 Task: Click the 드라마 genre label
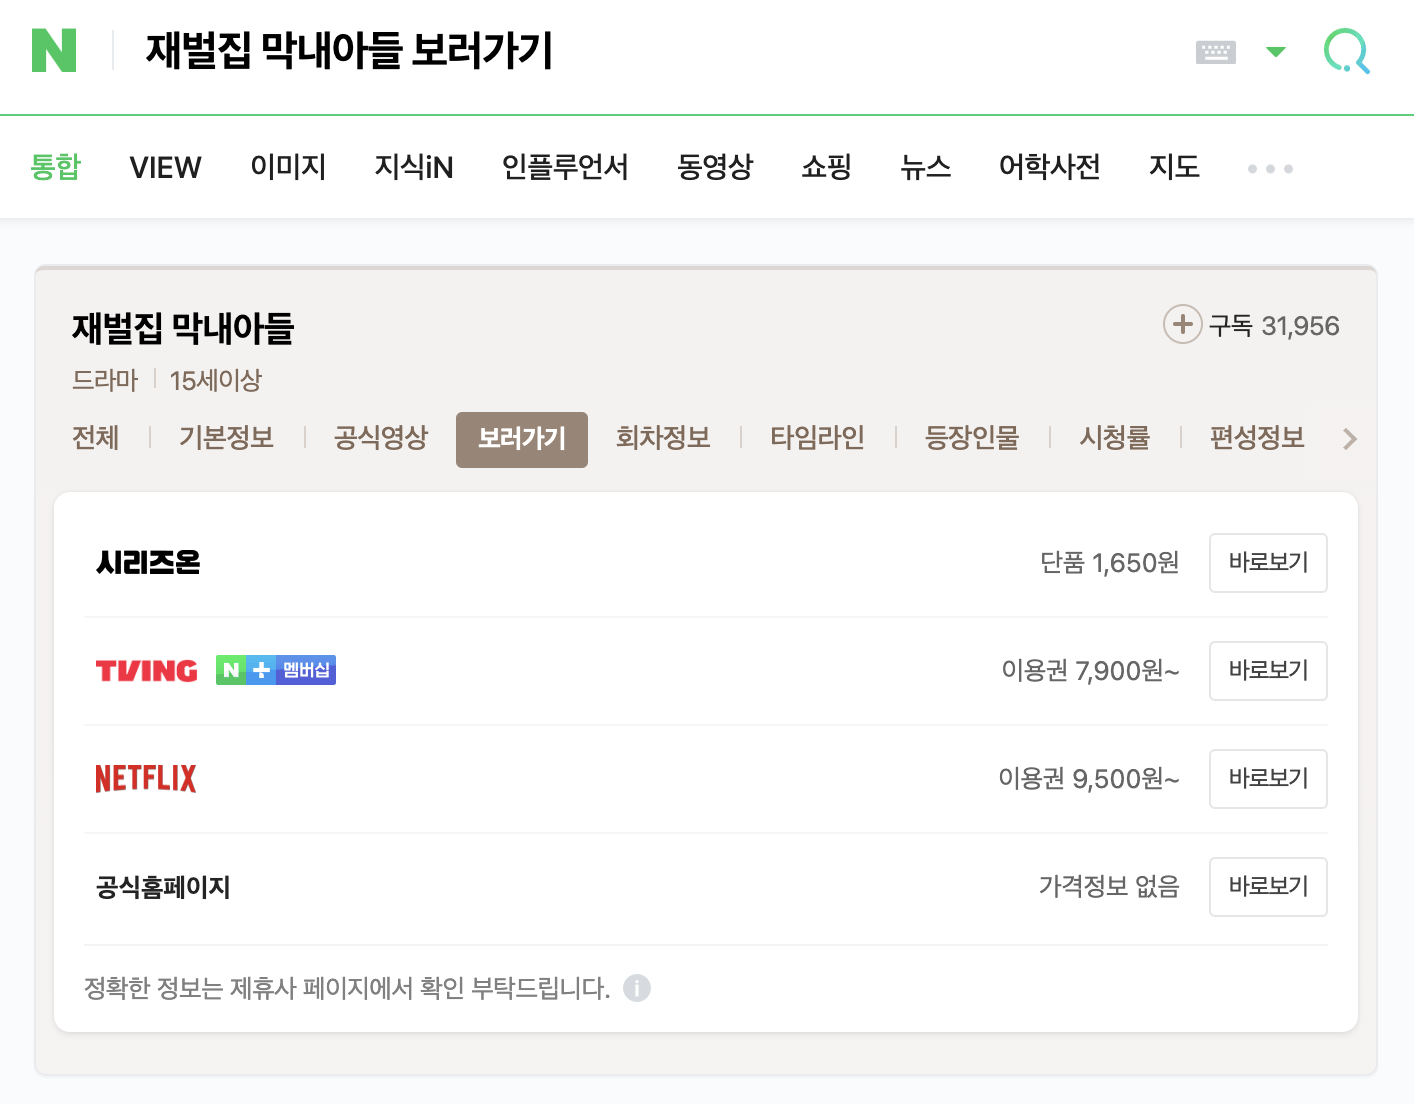coord(105,380)
